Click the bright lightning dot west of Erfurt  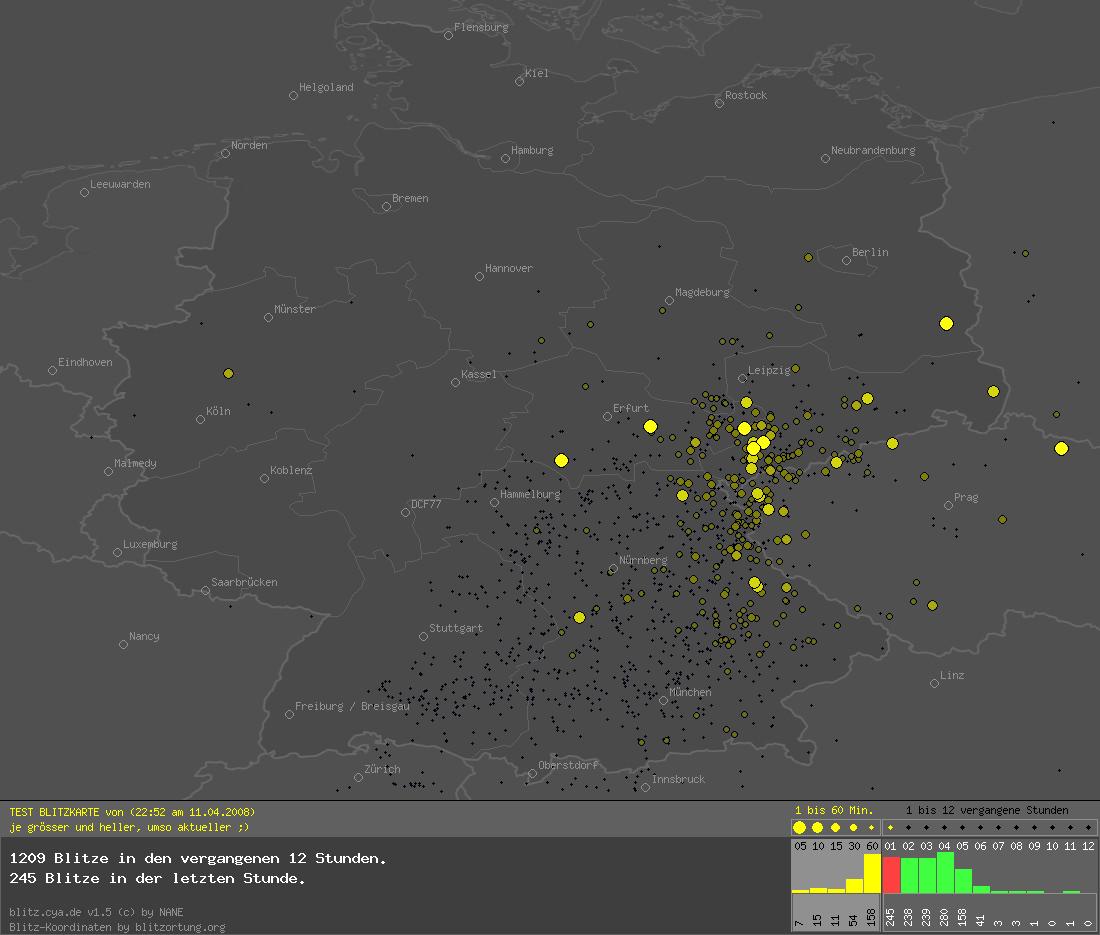point(561,460)
